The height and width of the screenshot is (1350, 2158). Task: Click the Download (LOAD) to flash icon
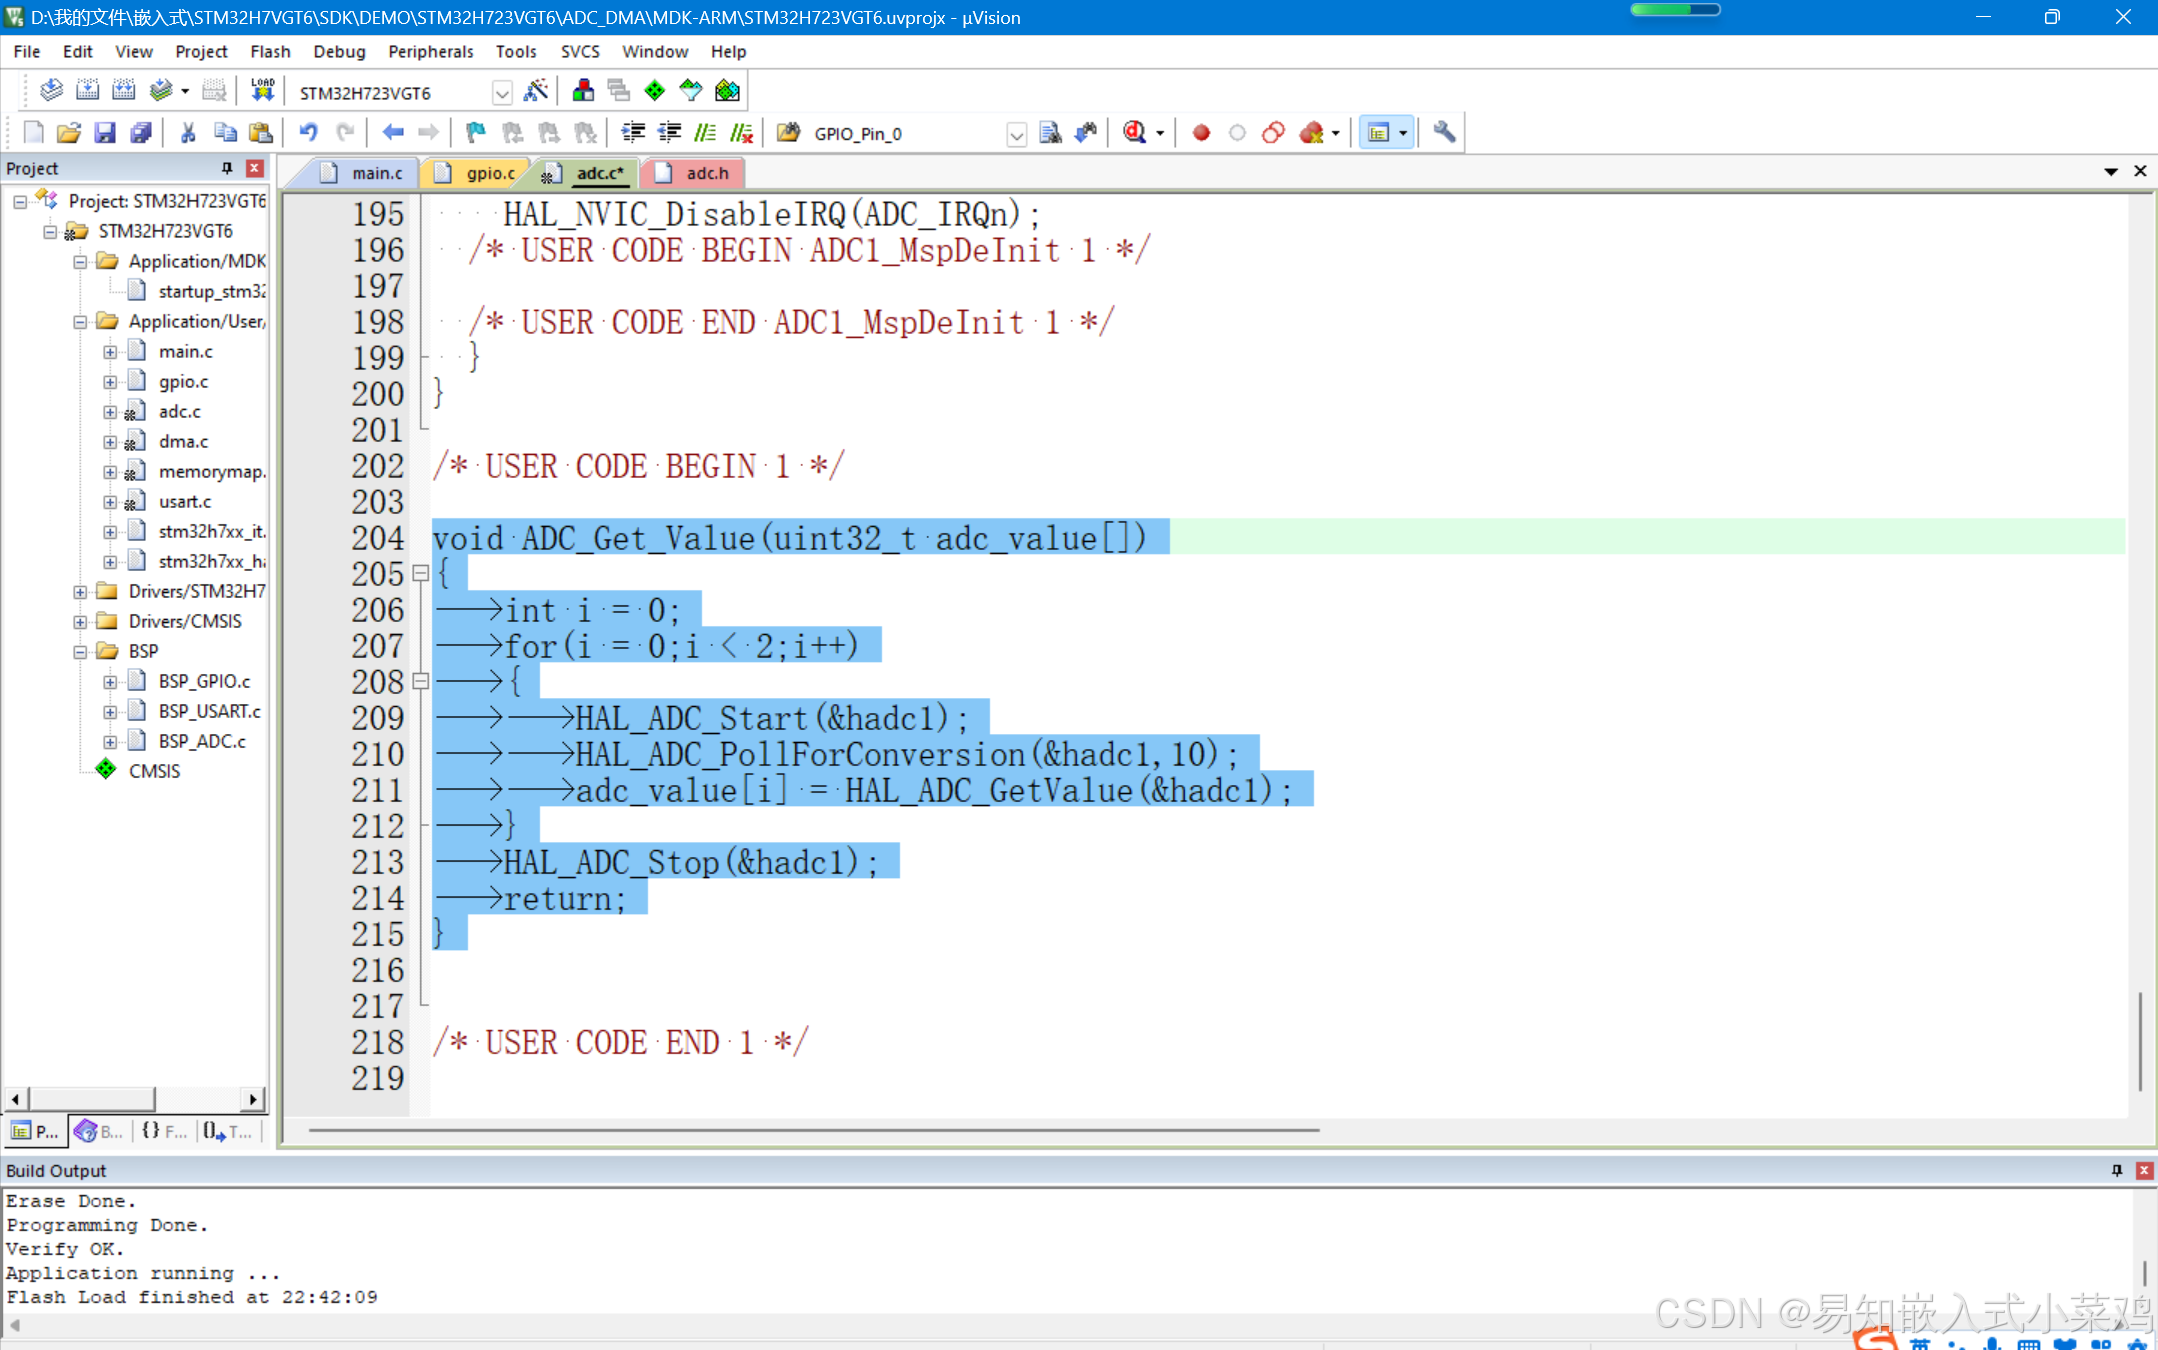[x=262, y=91]
